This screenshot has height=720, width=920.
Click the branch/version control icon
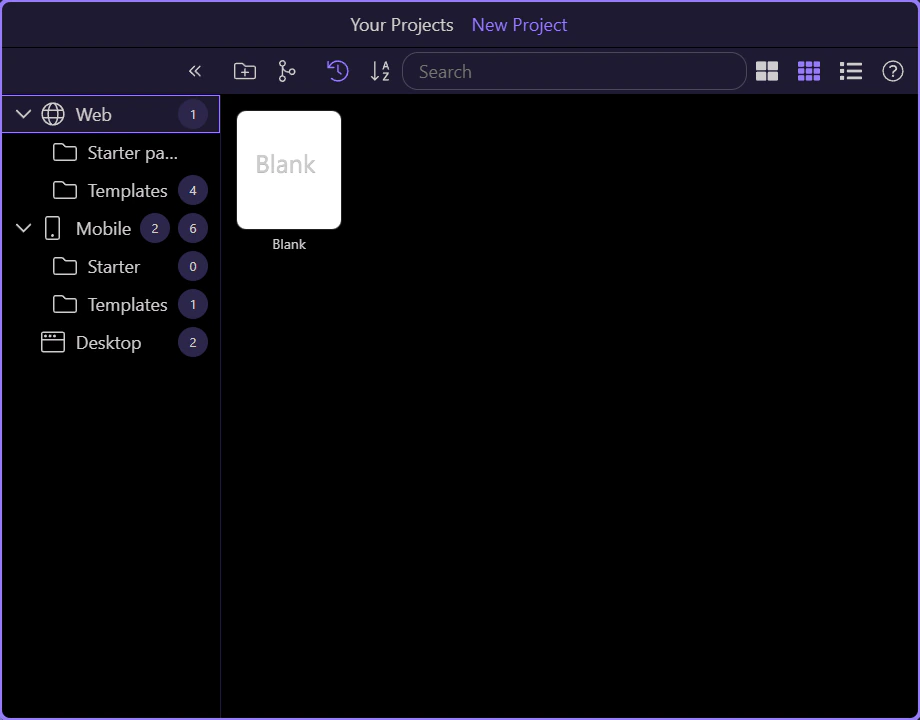tap(287, 71)
